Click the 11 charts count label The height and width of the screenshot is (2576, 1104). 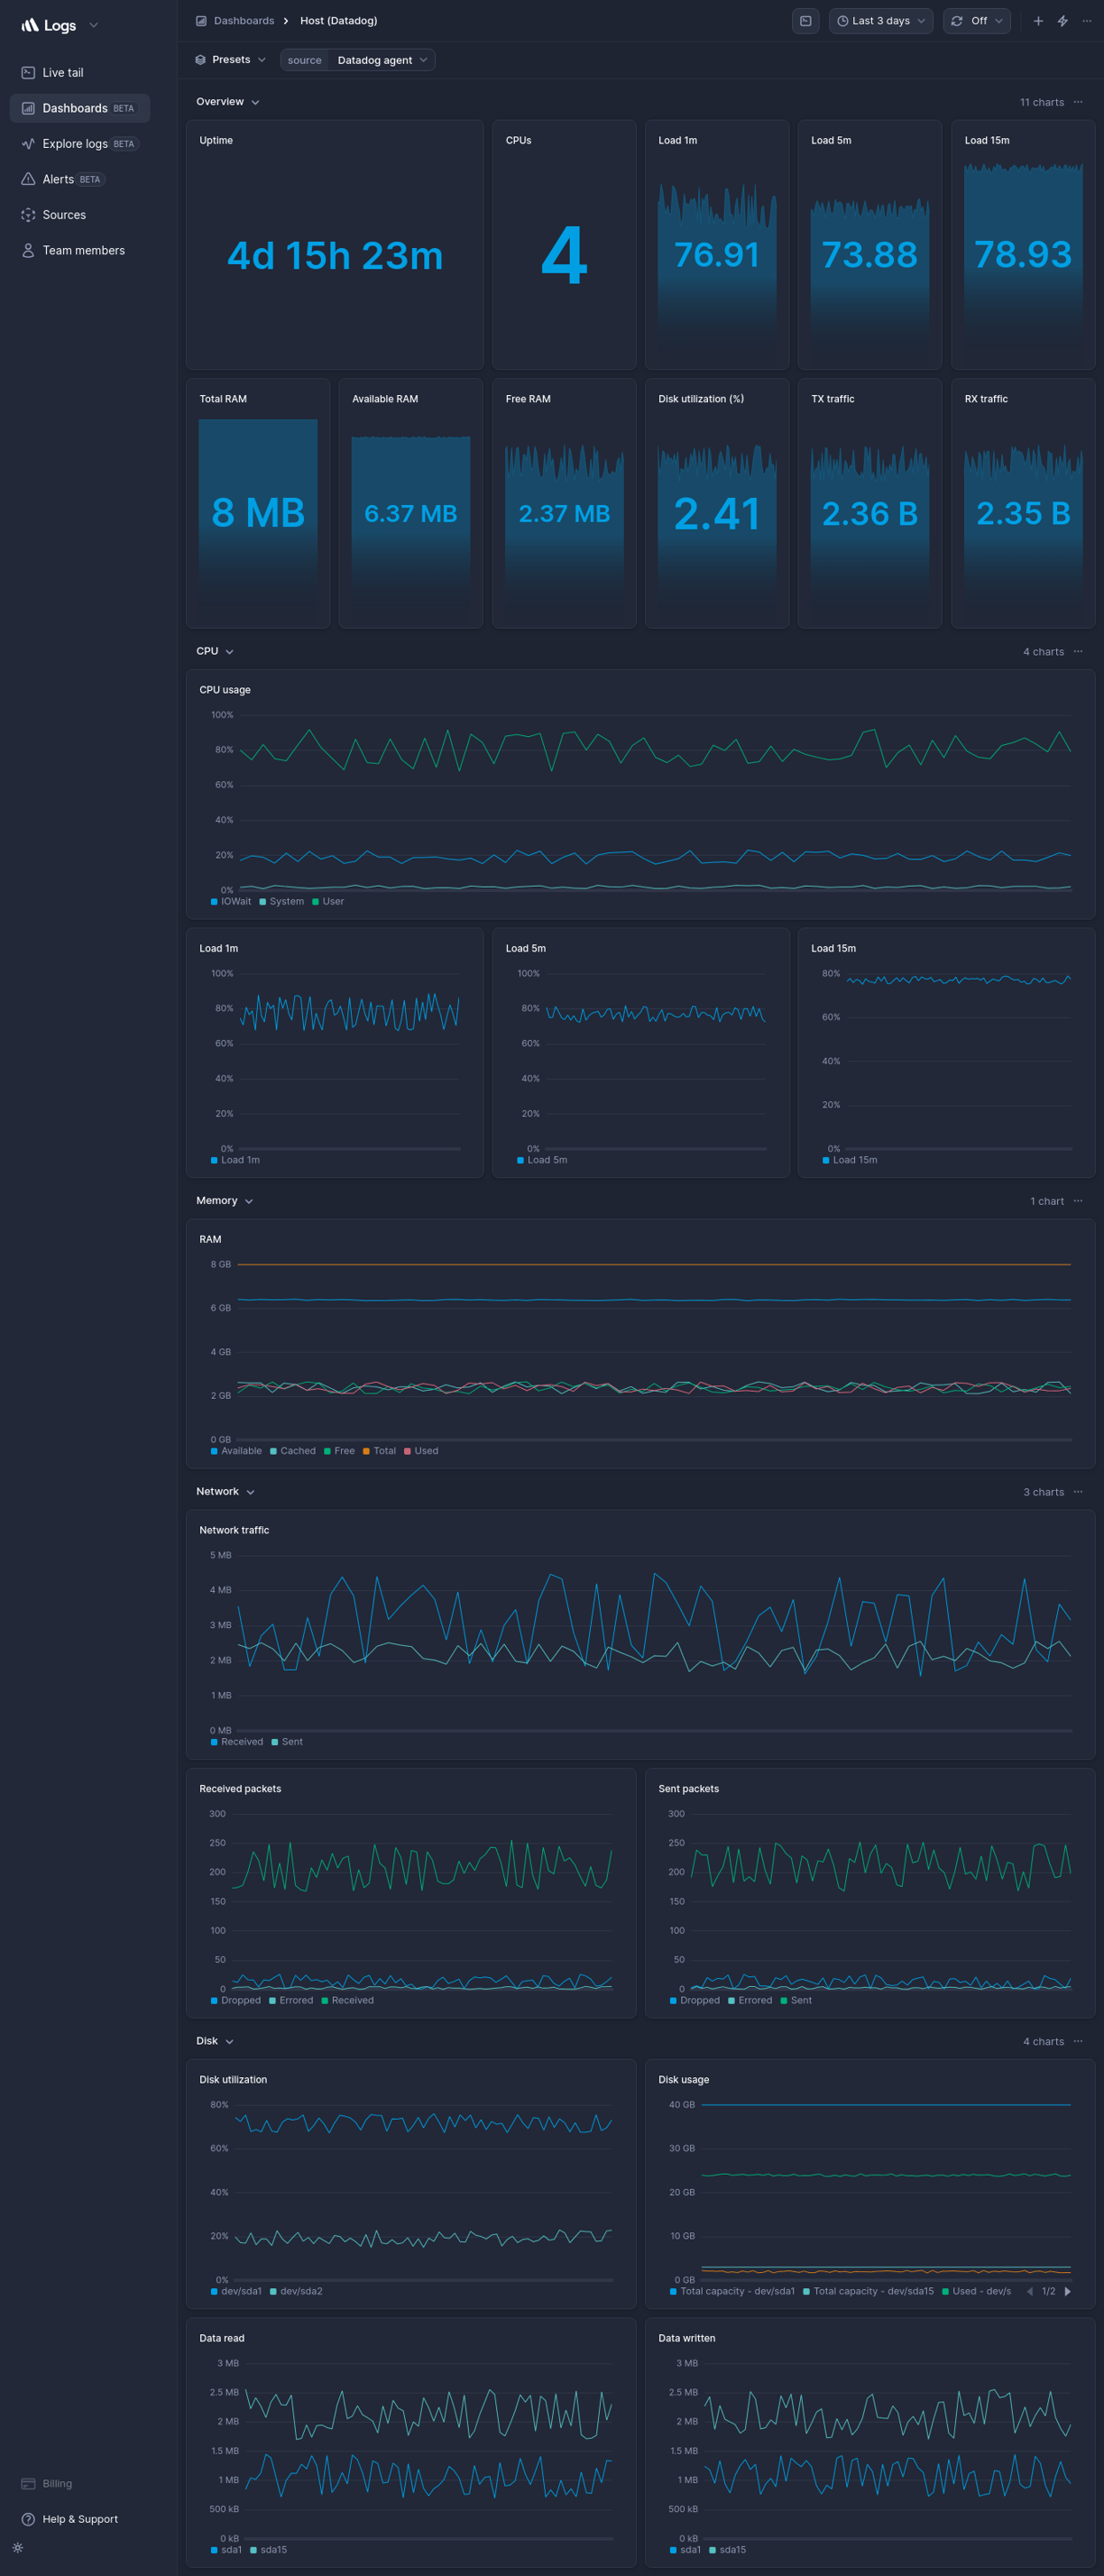click(1041, 102)
